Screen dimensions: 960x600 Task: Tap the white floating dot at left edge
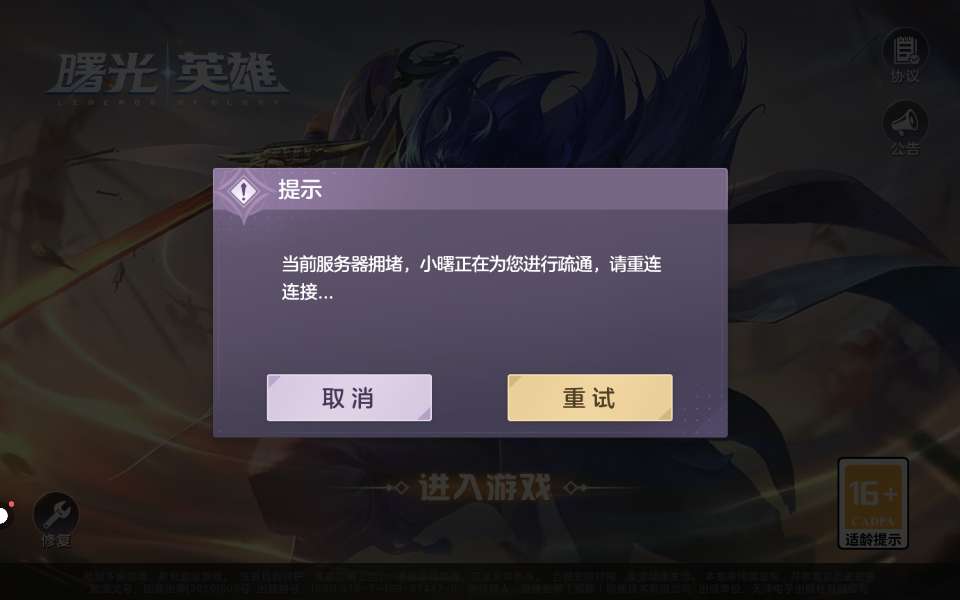click(x=4, y=516)
